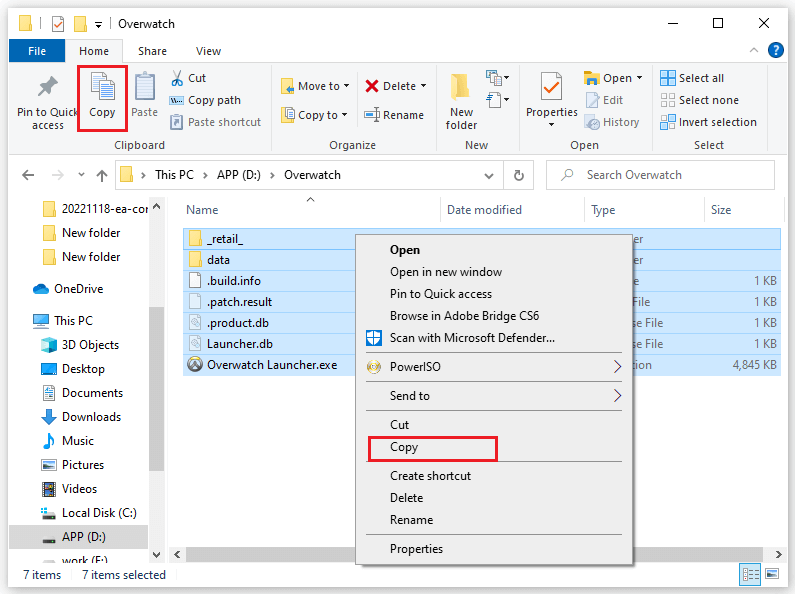Click the Forward navigation arrow
This screenshot has width=795, height=594.
click(x=58, y=175)
